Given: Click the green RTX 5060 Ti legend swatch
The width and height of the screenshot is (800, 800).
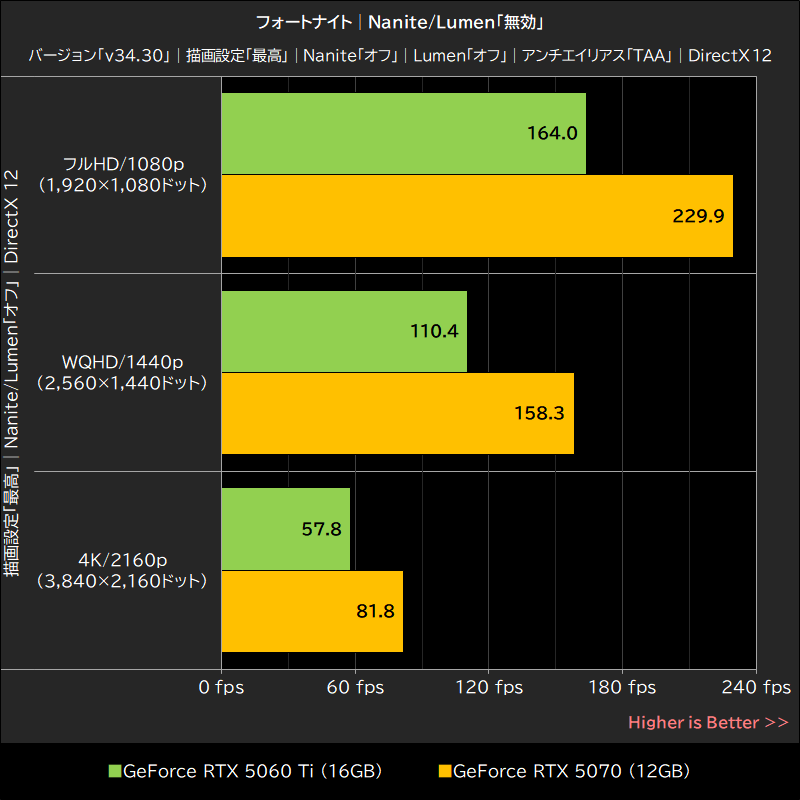Looking at the screenshot, I should pyautogui.click(x=115, y=771).
